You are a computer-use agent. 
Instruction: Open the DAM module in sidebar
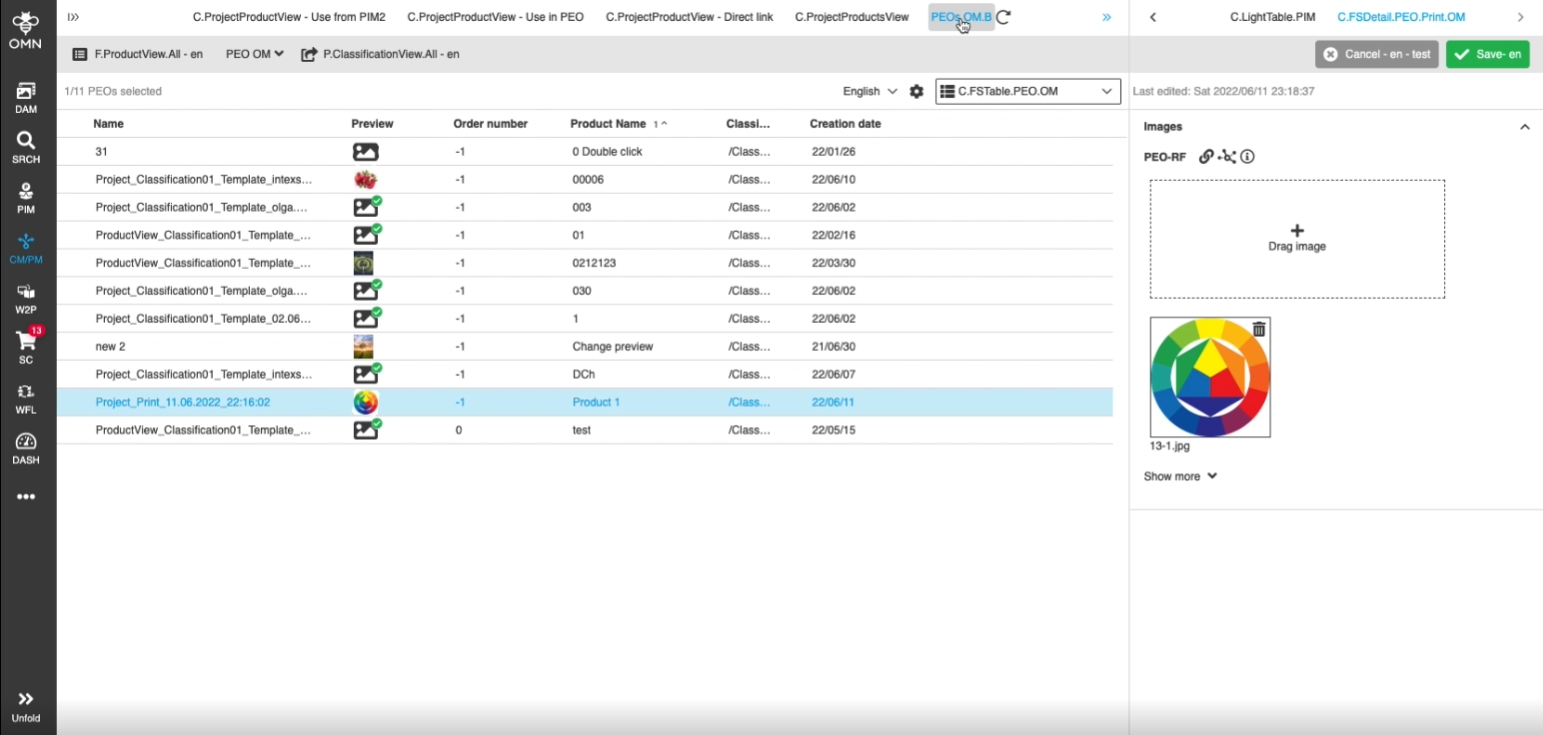[26, 97]
